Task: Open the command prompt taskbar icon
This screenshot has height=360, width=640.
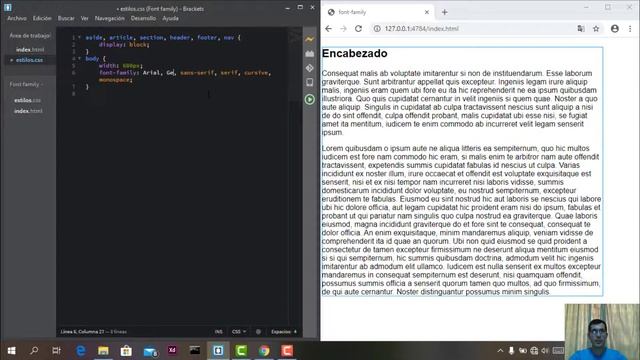Action: point(195,350)
